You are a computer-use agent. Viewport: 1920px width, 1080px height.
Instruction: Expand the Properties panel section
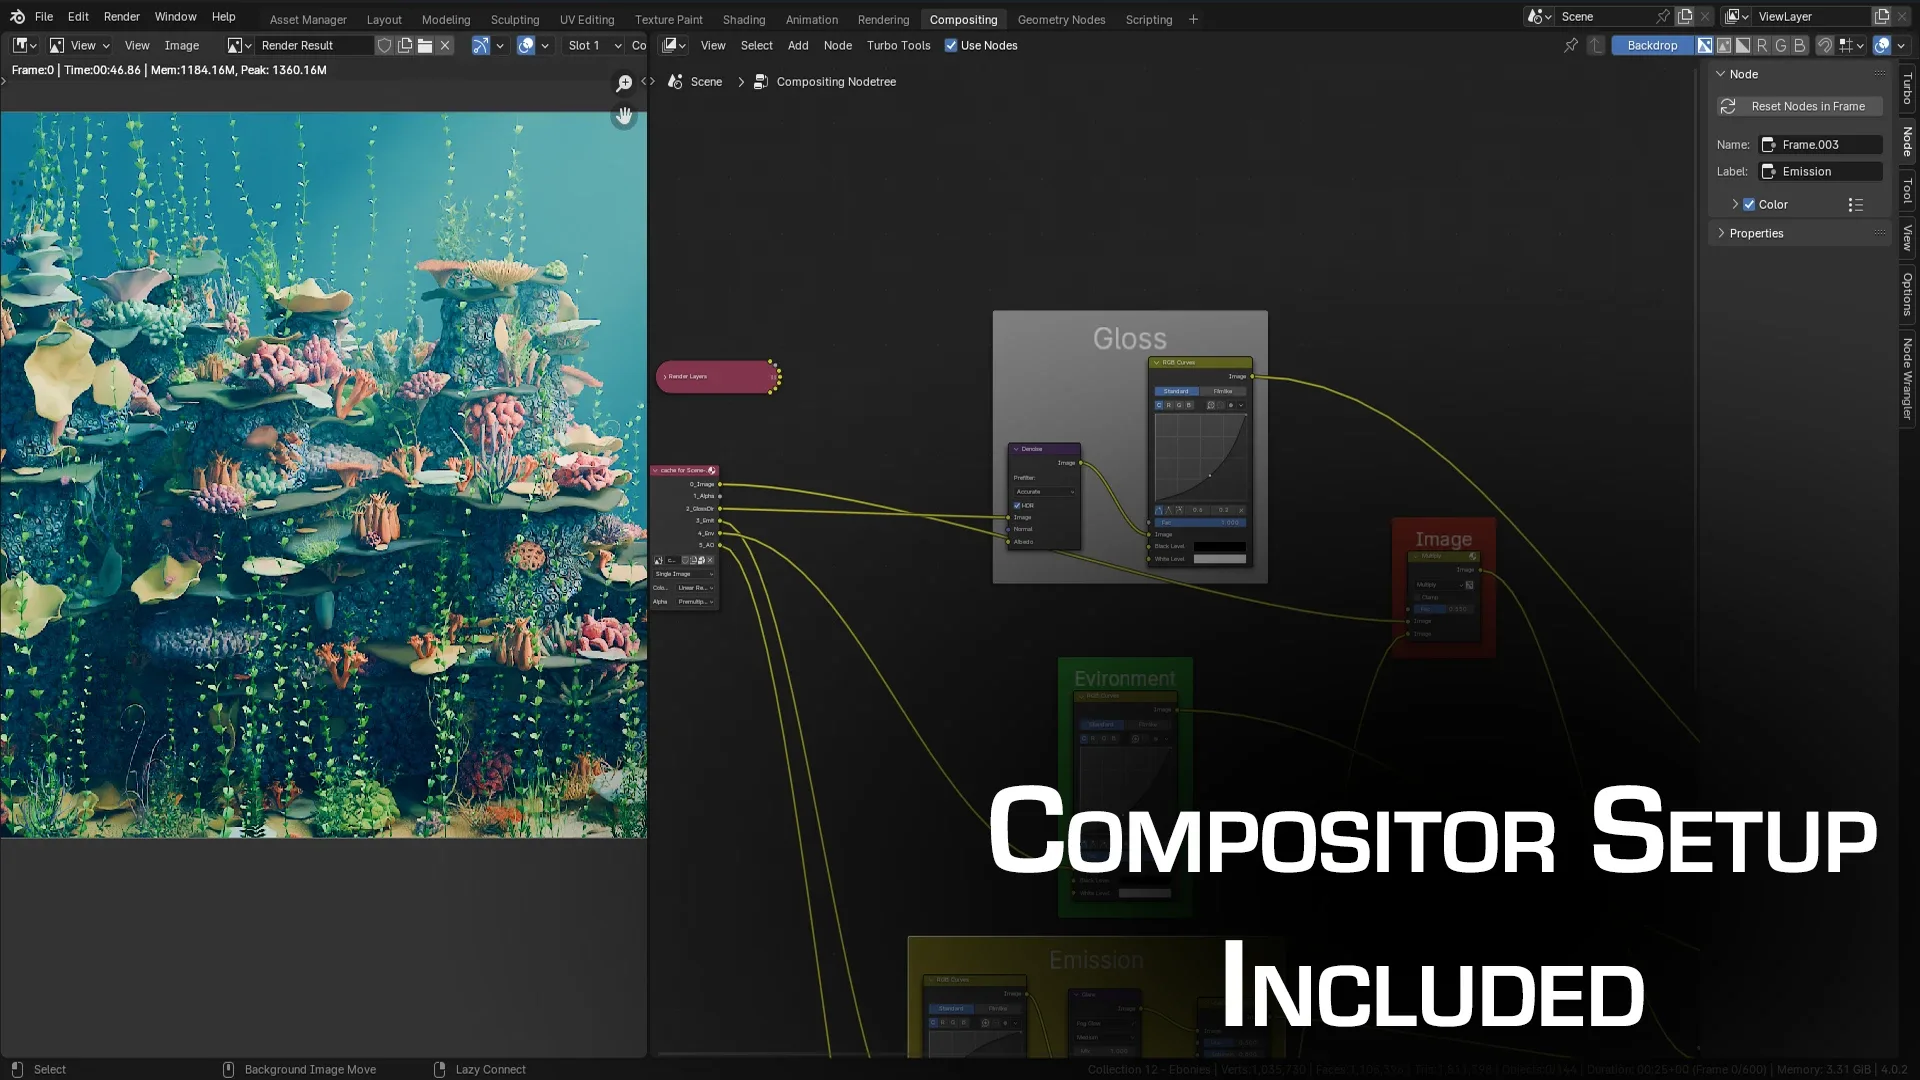[x=1756, y=233]
